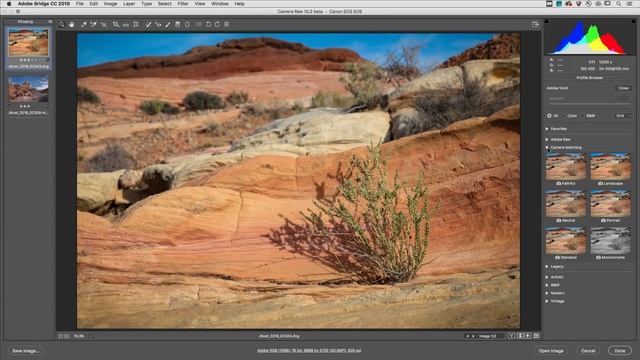Select the Crop tool
The width and height of the screenshot is (640, 360).
(x=116, y=24)
